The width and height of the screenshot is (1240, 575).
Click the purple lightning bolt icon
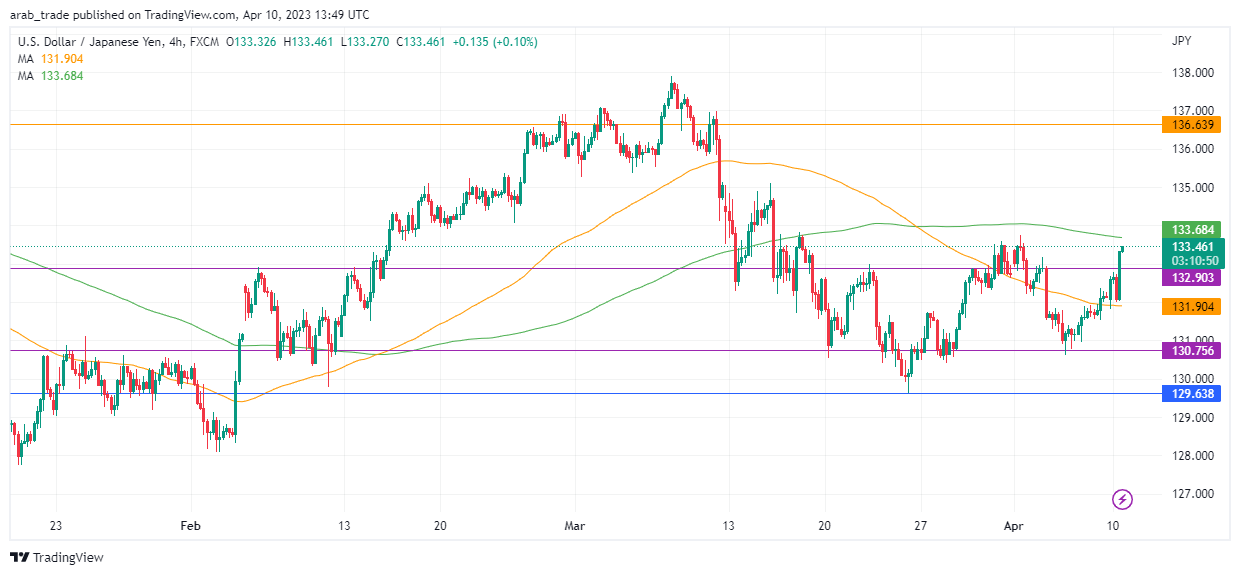[1123, 499]
